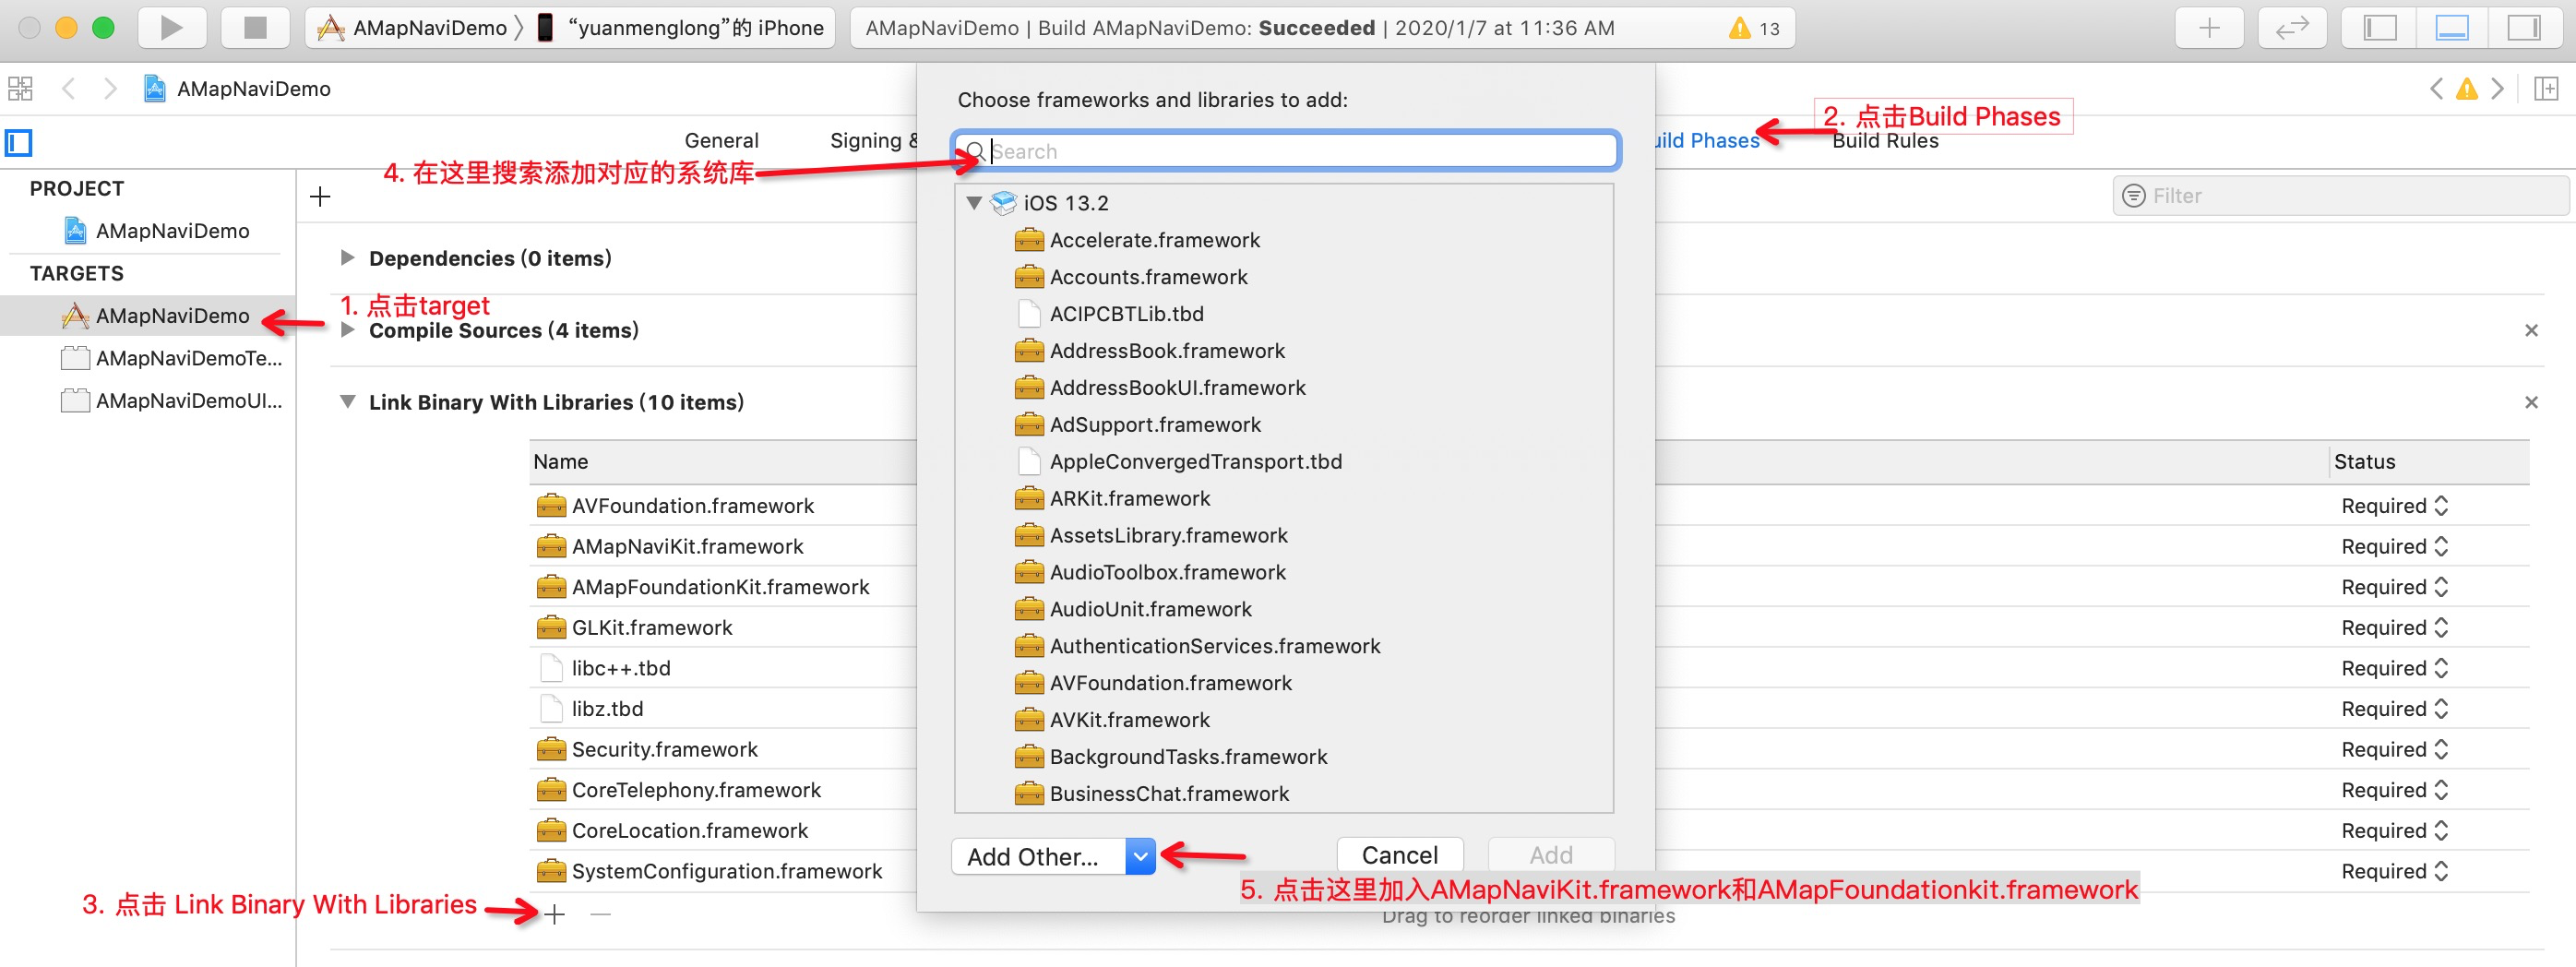
Task: Toggle the project and targets list sidebar
Action: tap(19, 143)
